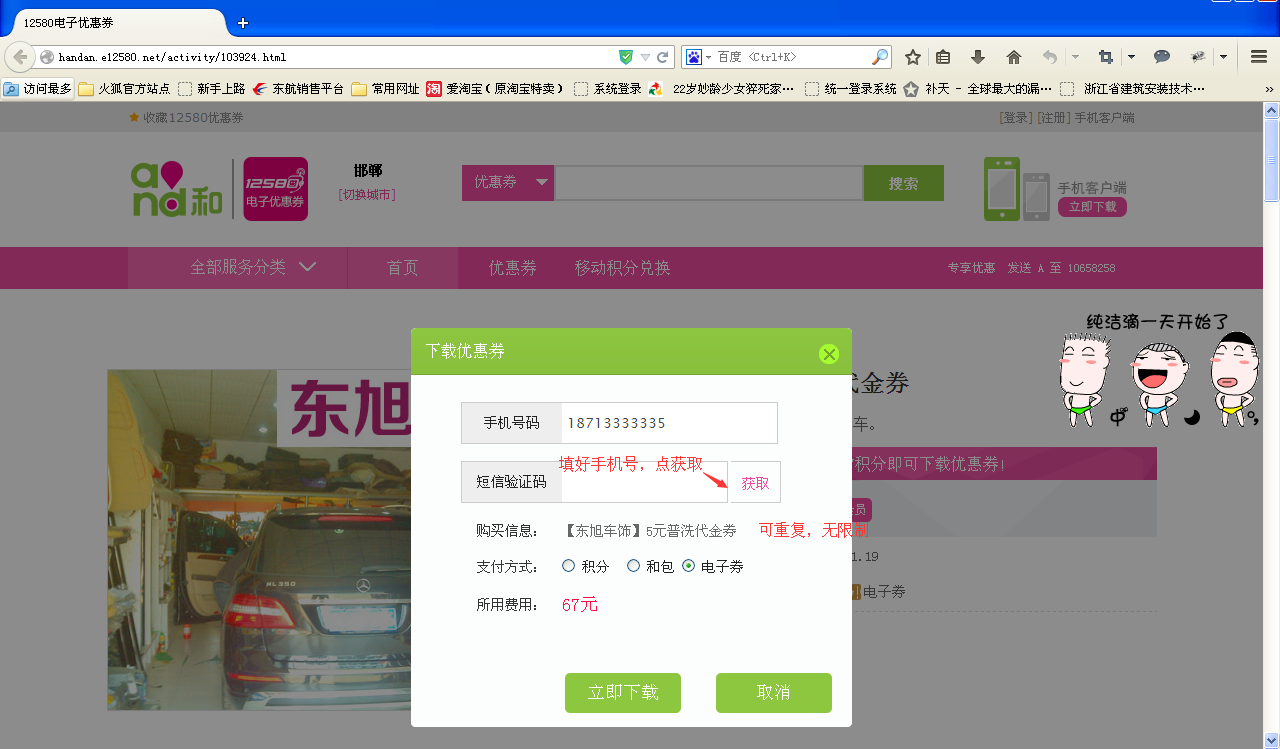1280x749 pixels.
Task: Close the 下载优惠券 dialog with the X
Action: (828, 353)
